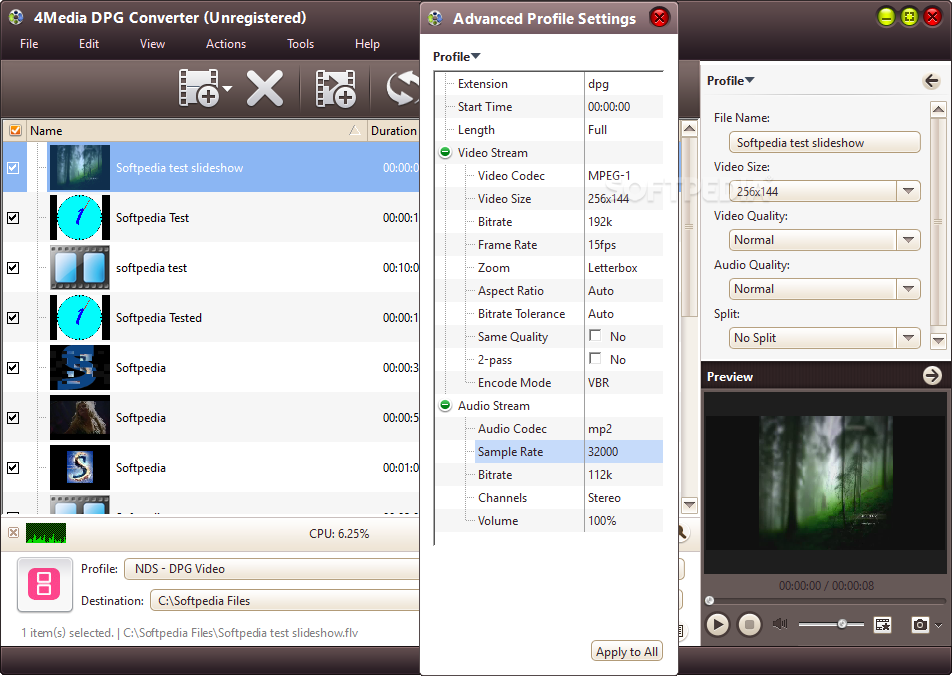Screen dimensions: 952x676
Task: Open the View menu
Action: (x=152, y=44)
